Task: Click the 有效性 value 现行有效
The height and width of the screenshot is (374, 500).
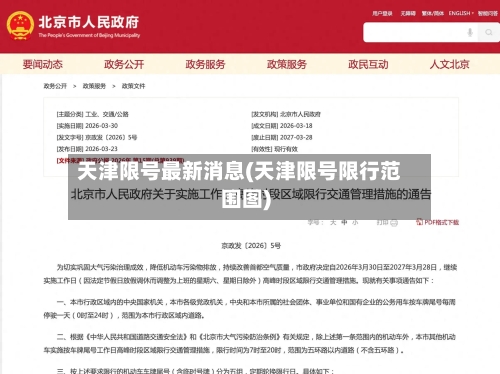Action: (x=286, y=149)
